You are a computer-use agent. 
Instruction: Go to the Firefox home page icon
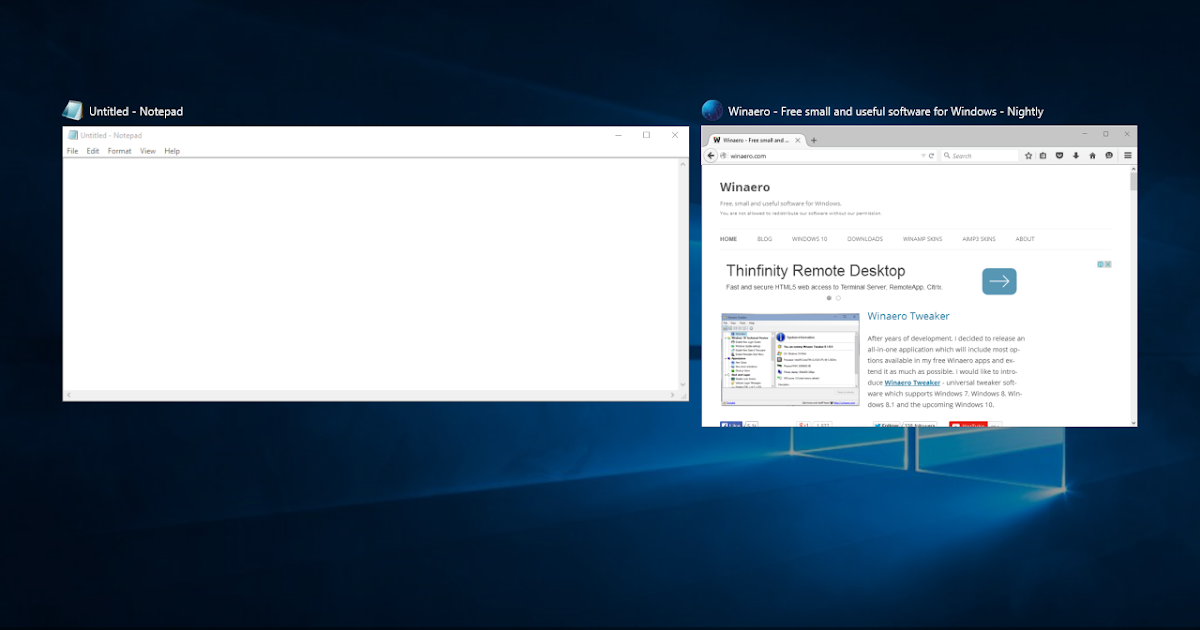[x=1092, y=155]
